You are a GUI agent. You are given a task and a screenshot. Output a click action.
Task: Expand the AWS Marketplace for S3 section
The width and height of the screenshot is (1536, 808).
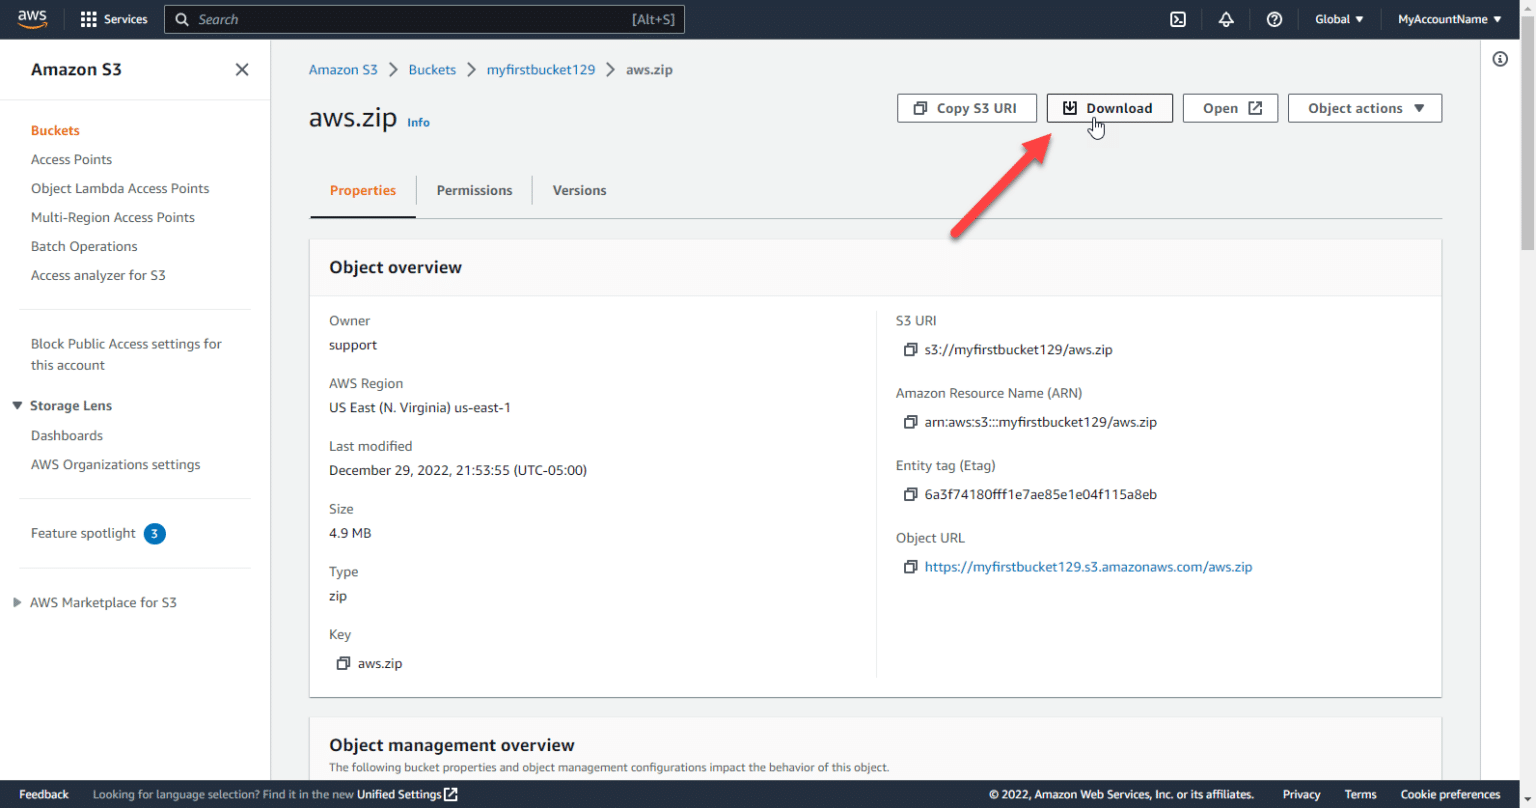pos(17,603)
